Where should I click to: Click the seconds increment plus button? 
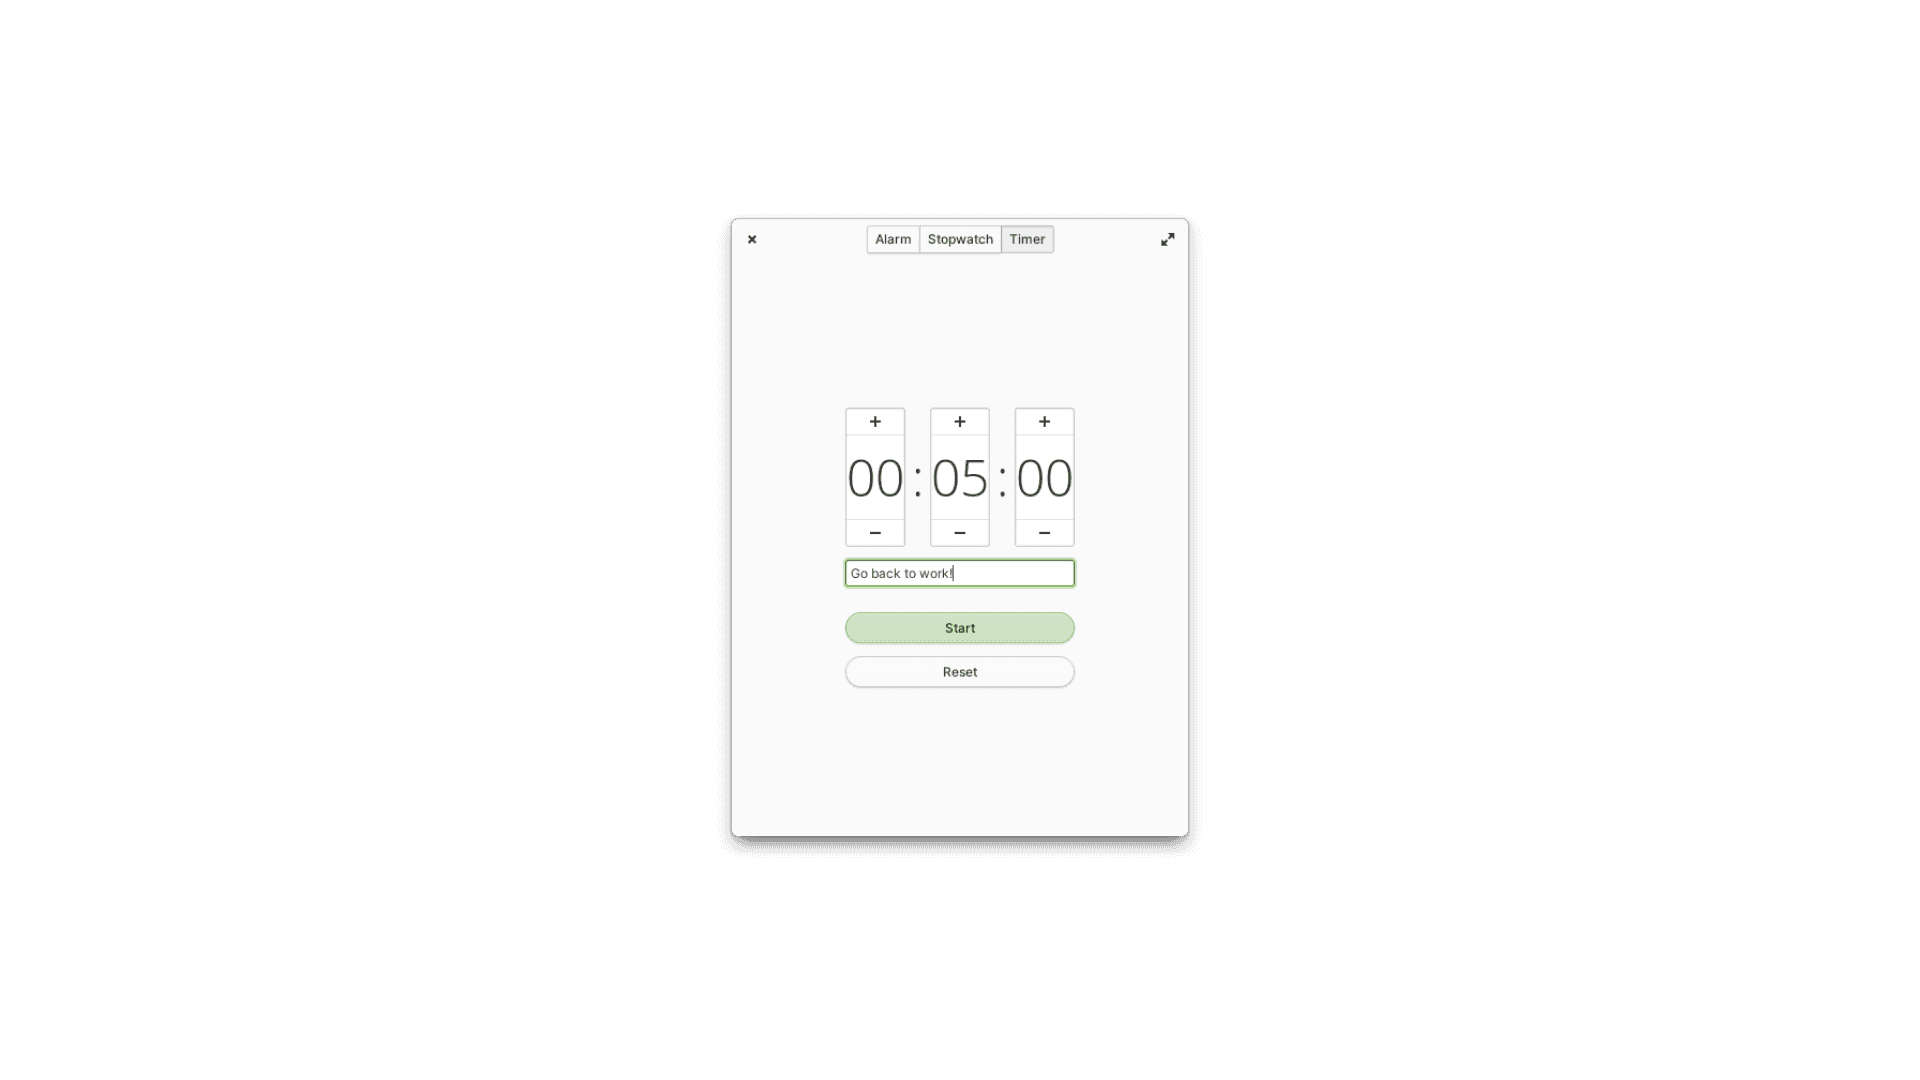(x=1043, y=422)
